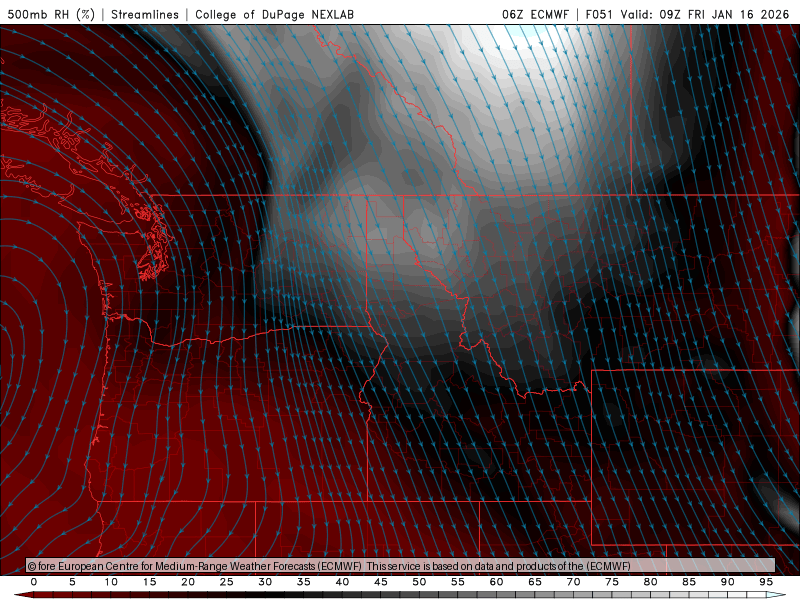The height and width of the screenshot is (600, 800).
Task: Click the 'College of DuPage NEXLAB' text
Action: tap(274, 14)
